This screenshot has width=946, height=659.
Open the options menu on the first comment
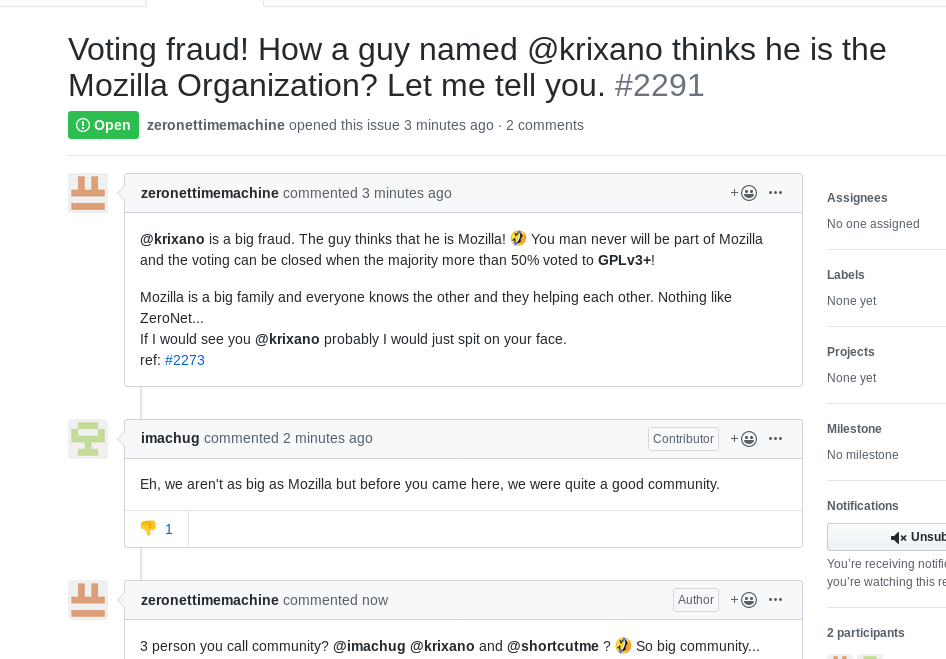775,192
